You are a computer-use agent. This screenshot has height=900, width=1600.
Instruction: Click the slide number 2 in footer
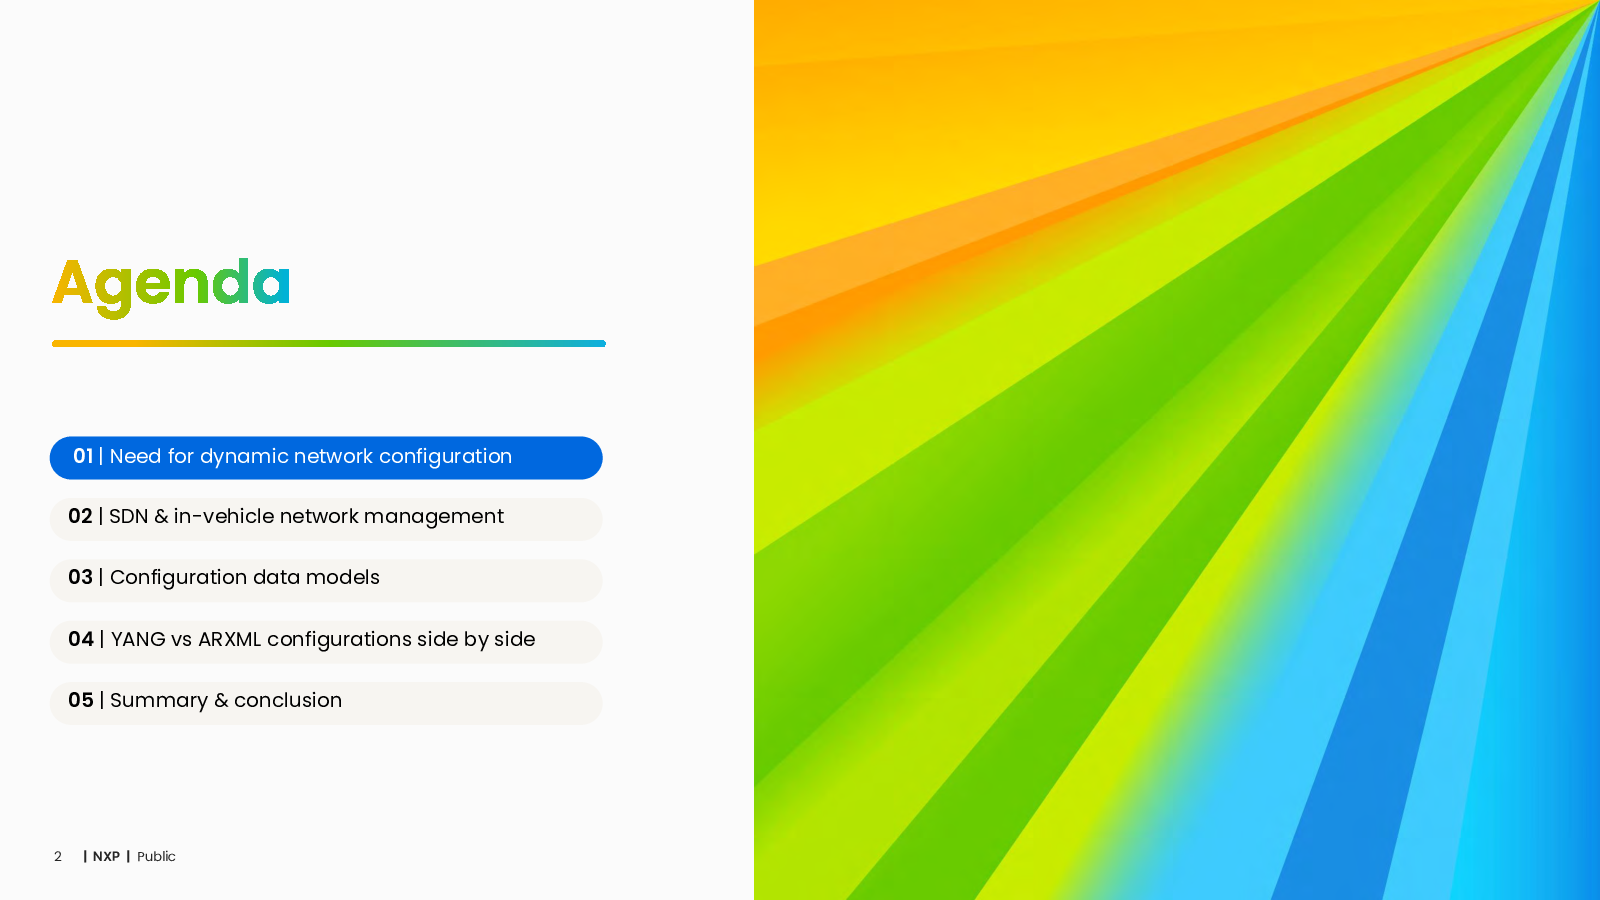(58, 857)
